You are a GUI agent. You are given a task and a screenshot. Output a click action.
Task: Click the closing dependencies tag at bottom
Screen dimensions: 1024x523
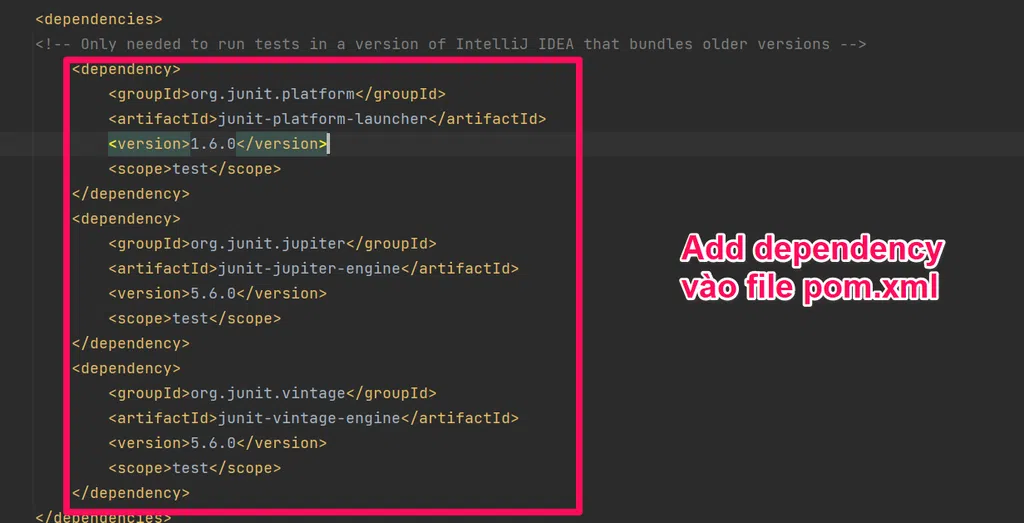tap(103, 517)
